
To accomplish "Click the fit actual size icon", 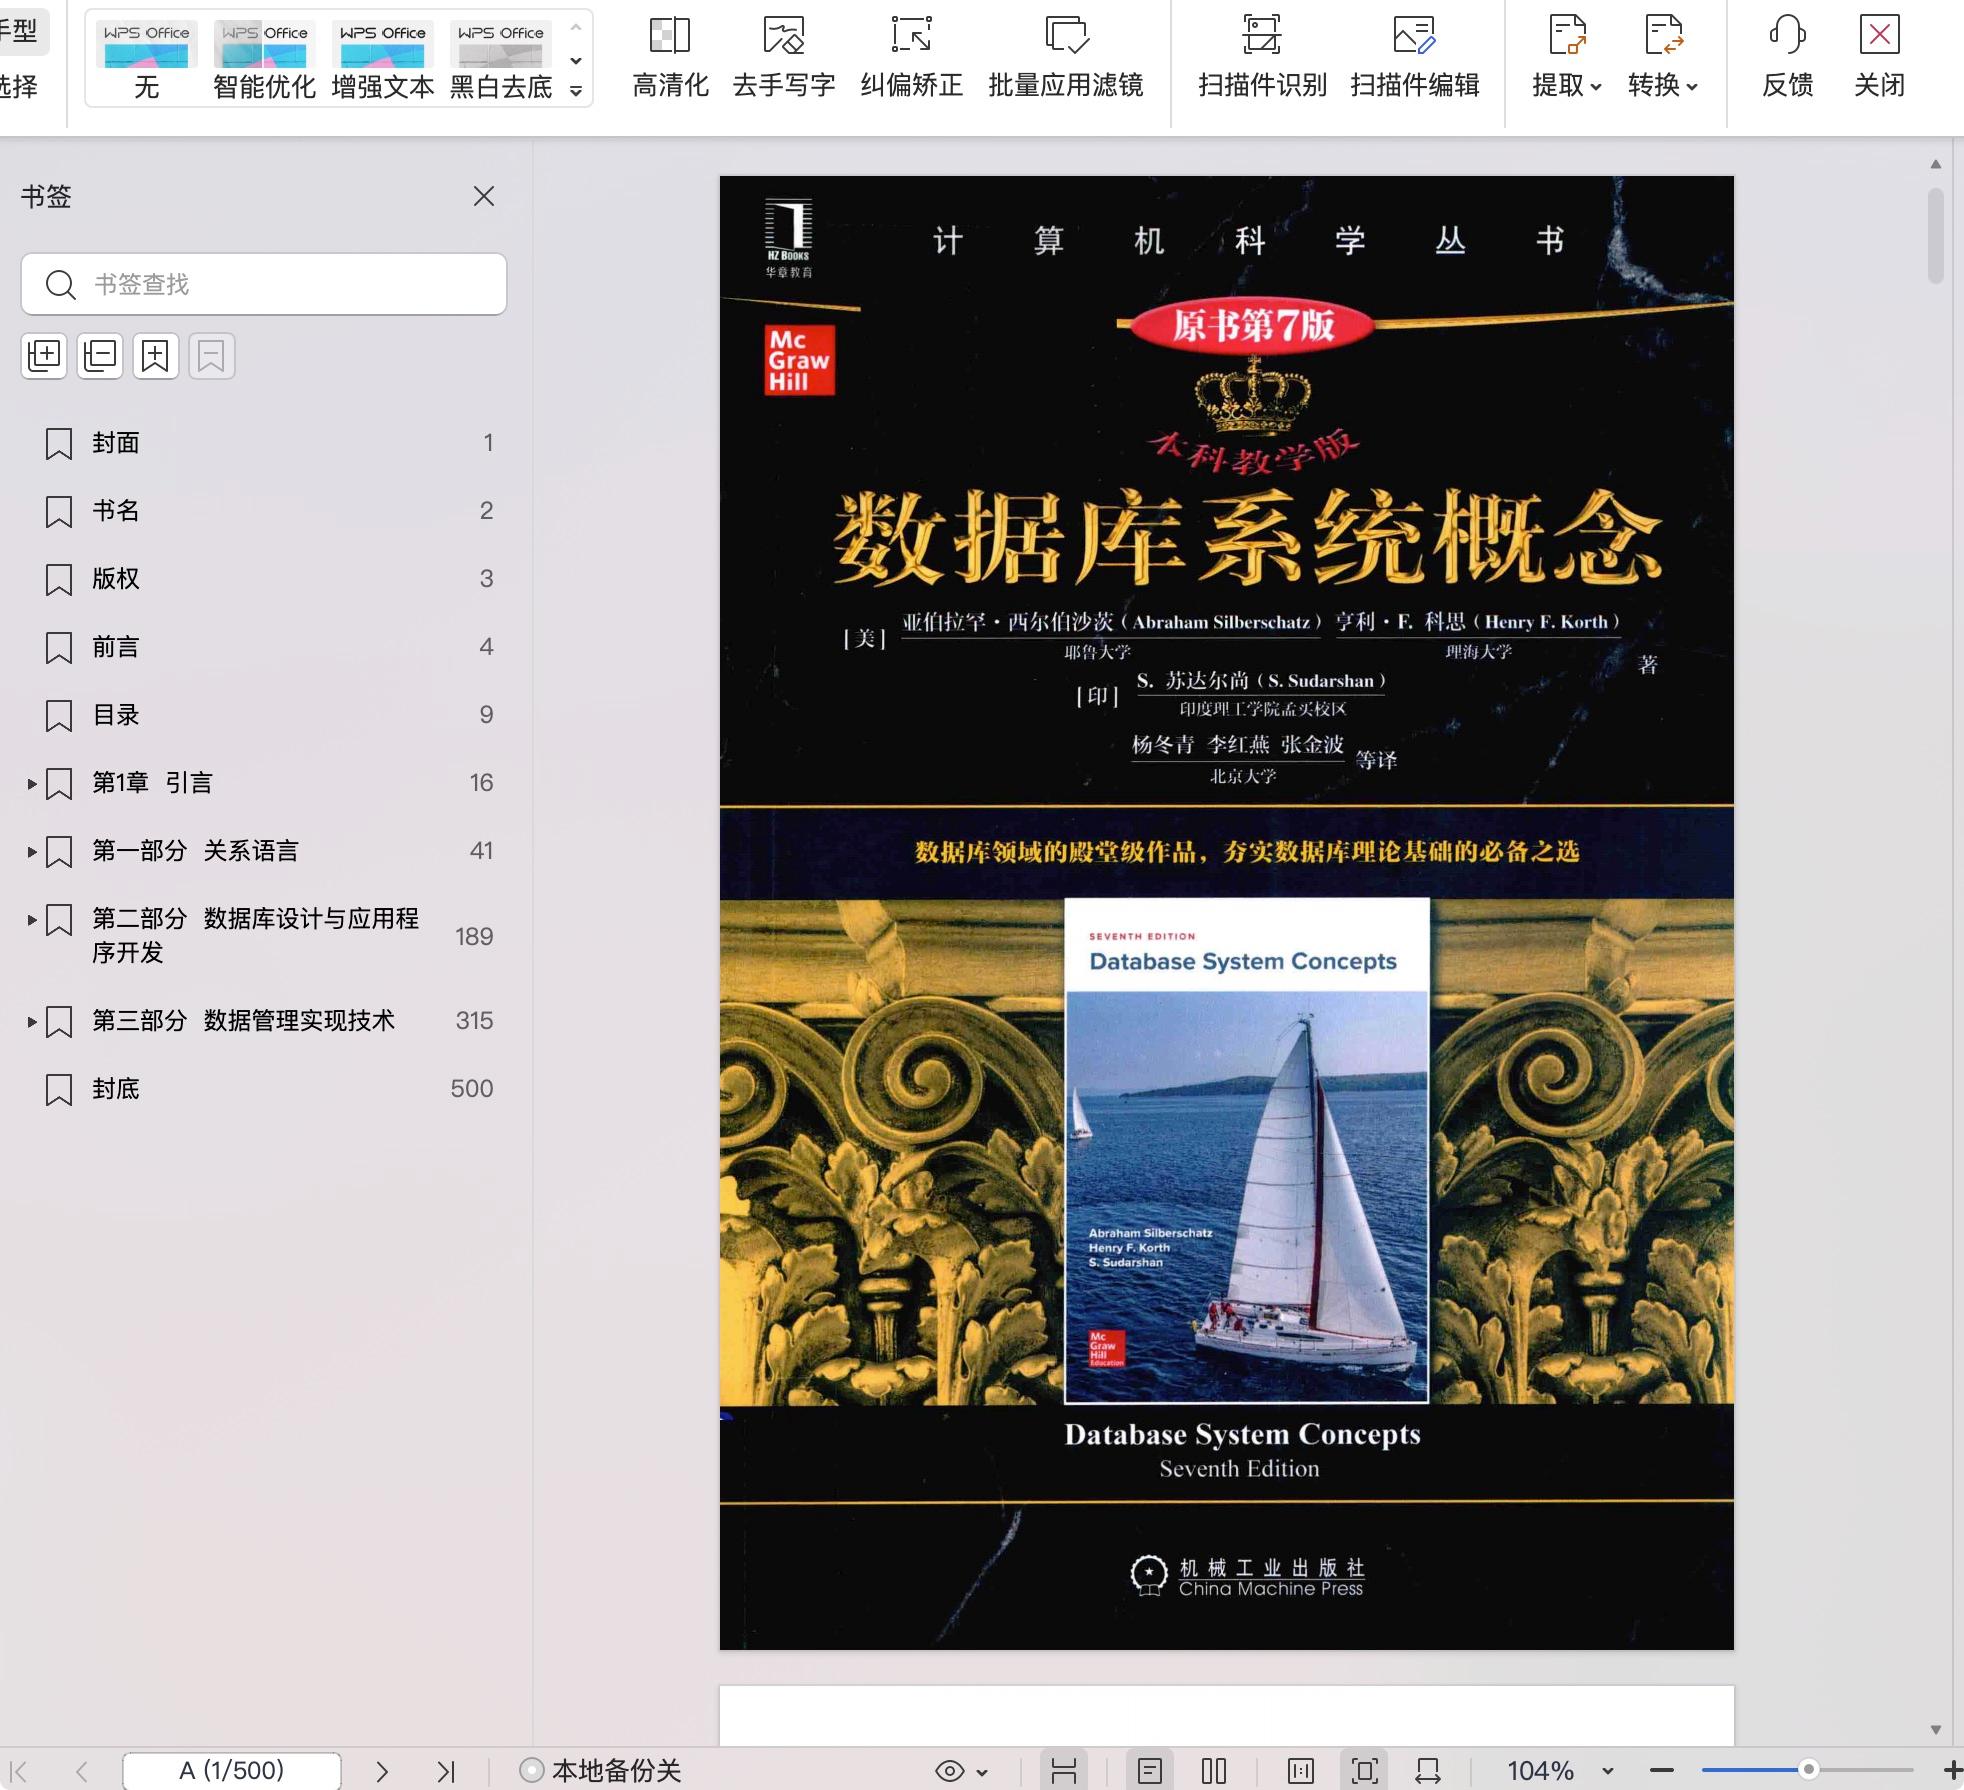I will pos(1301,1771).
